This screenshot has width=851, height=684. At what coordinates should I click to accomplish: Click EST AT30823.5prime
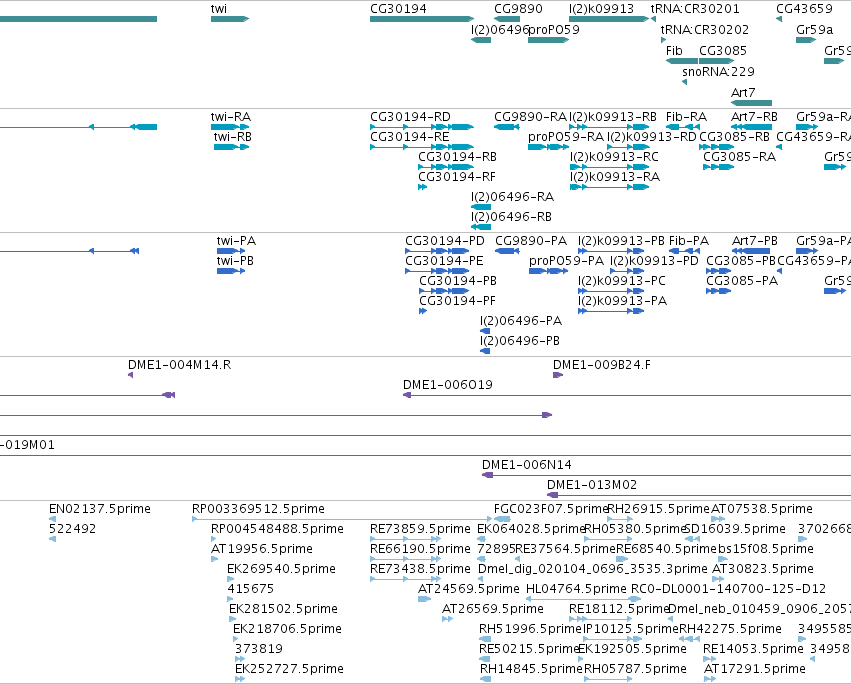[763, 569]
